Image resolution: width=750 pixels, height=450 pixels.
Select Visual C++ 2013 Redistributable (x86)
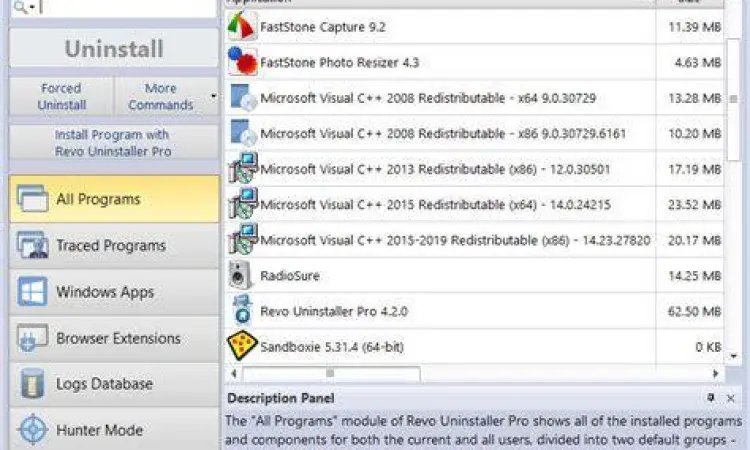(x=474, y=168)
